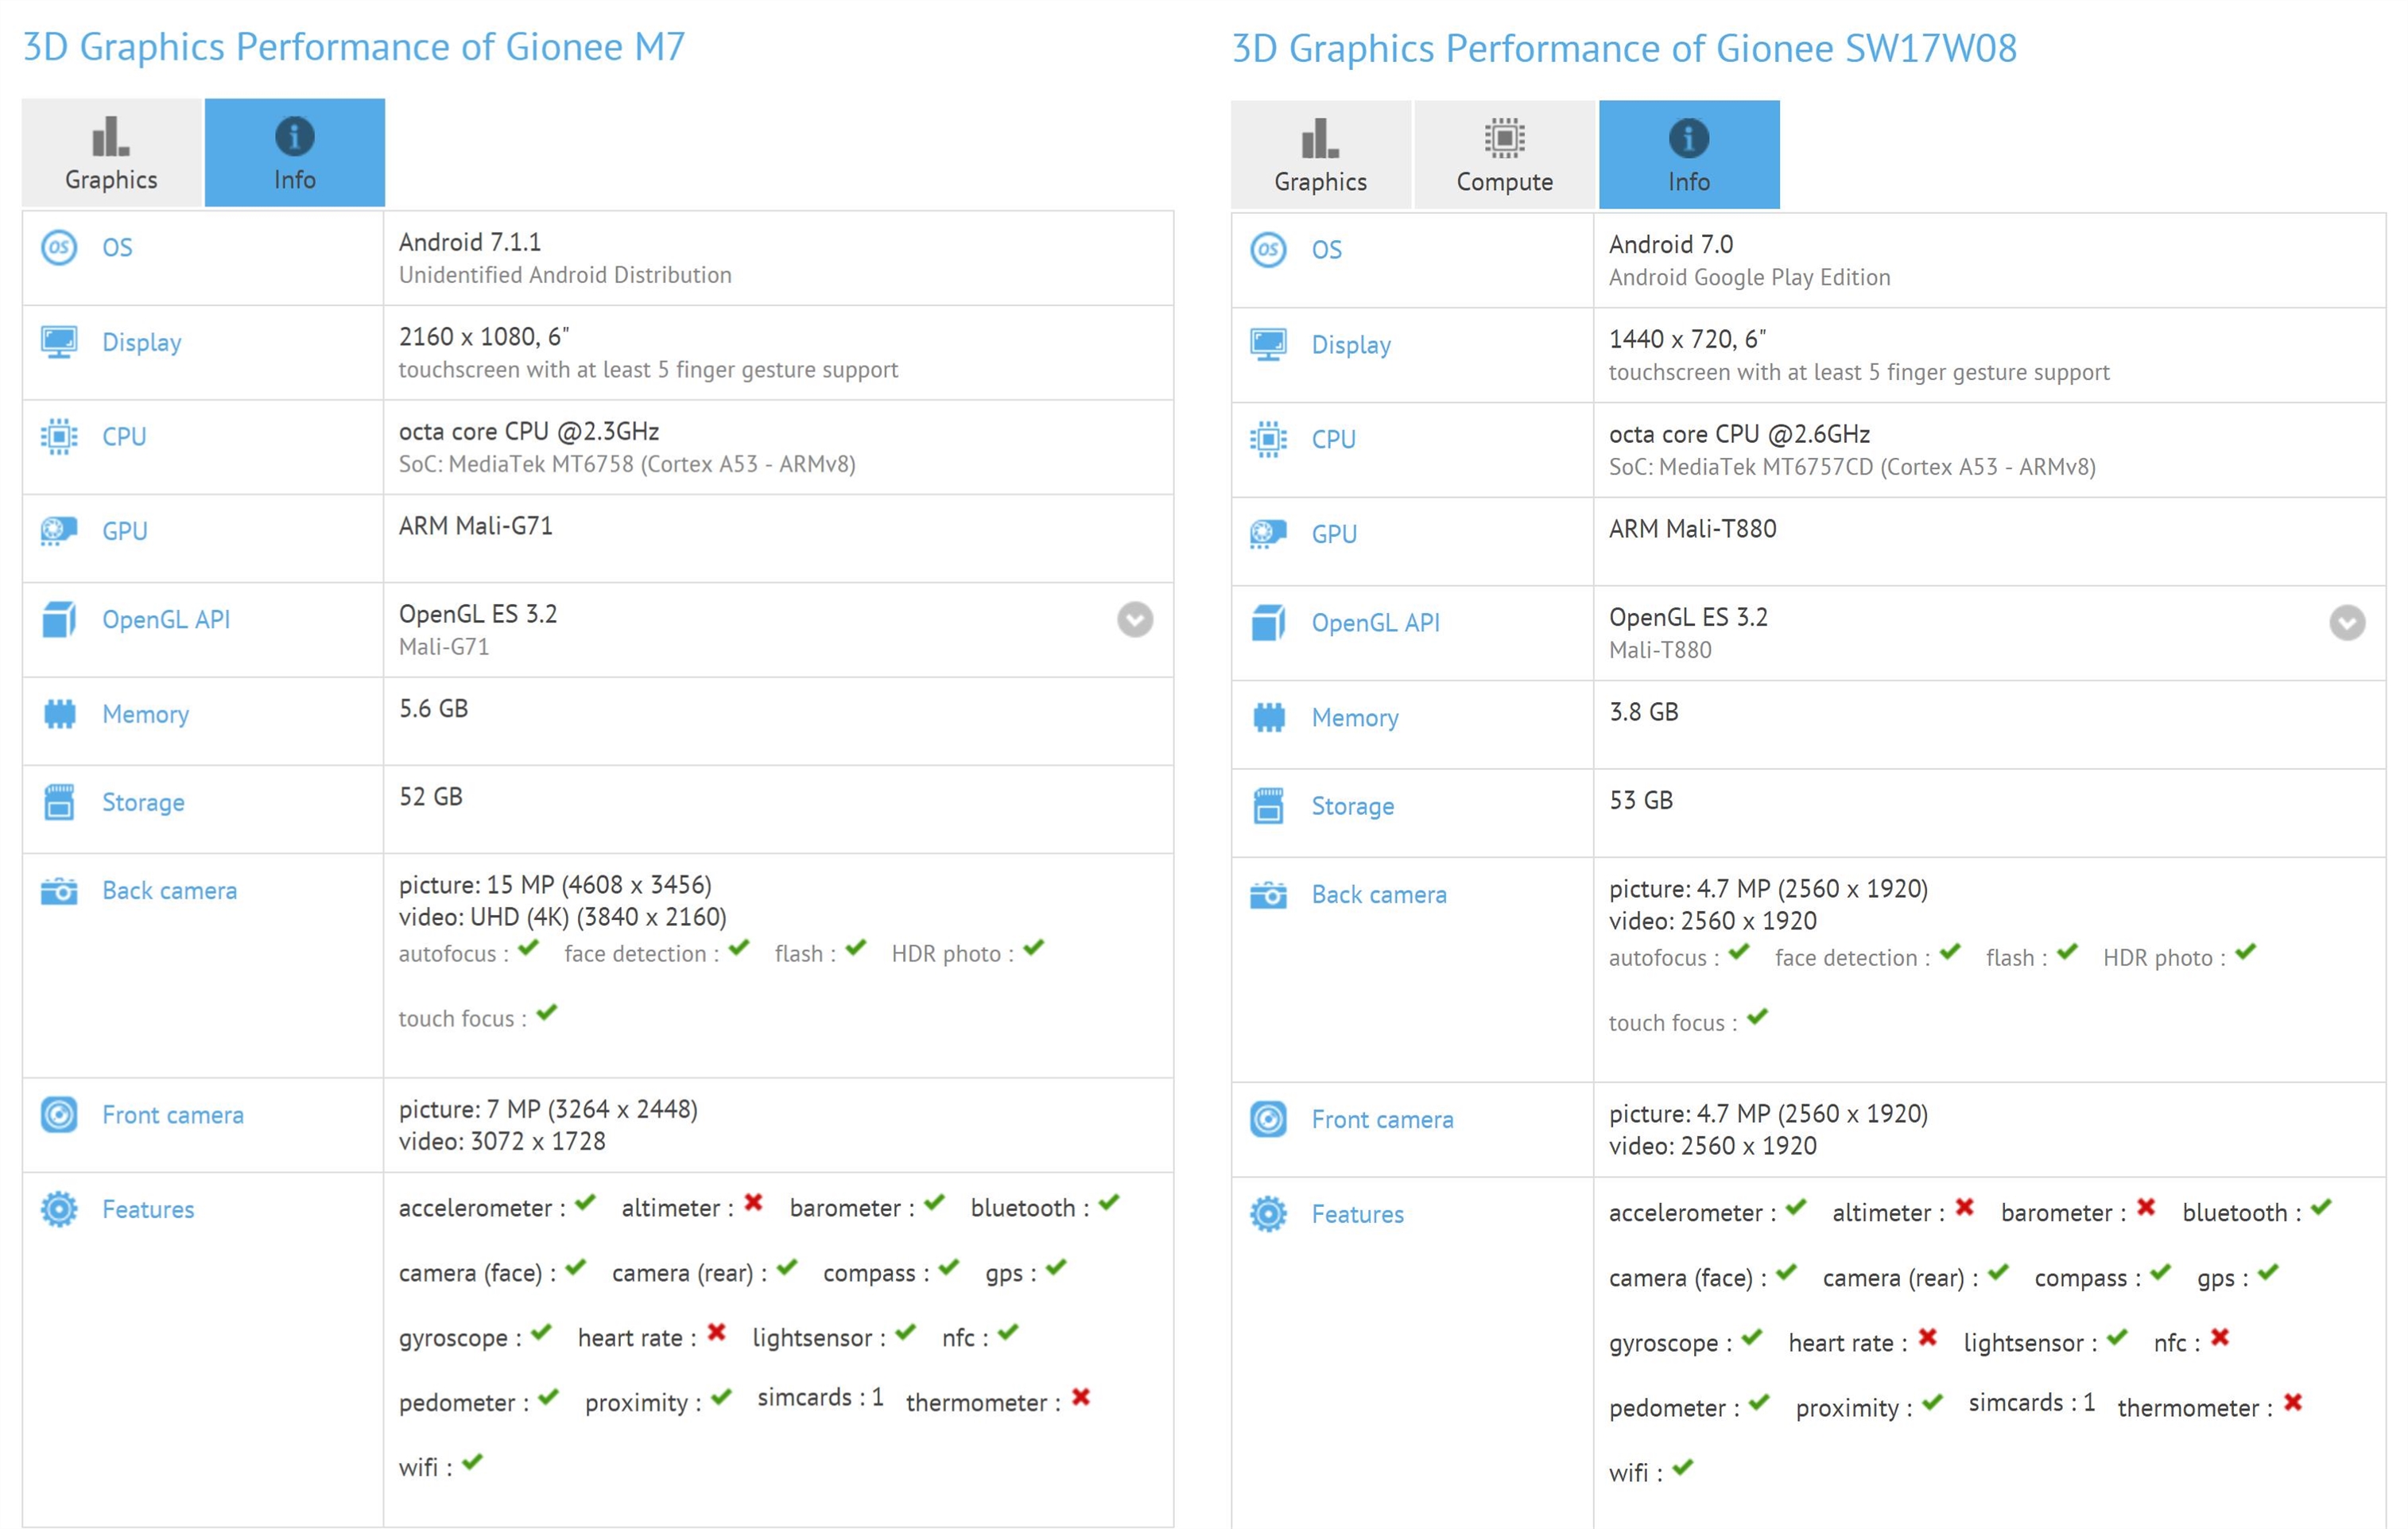Click '1440 x 720, 6"' display value

[1688, 339]
